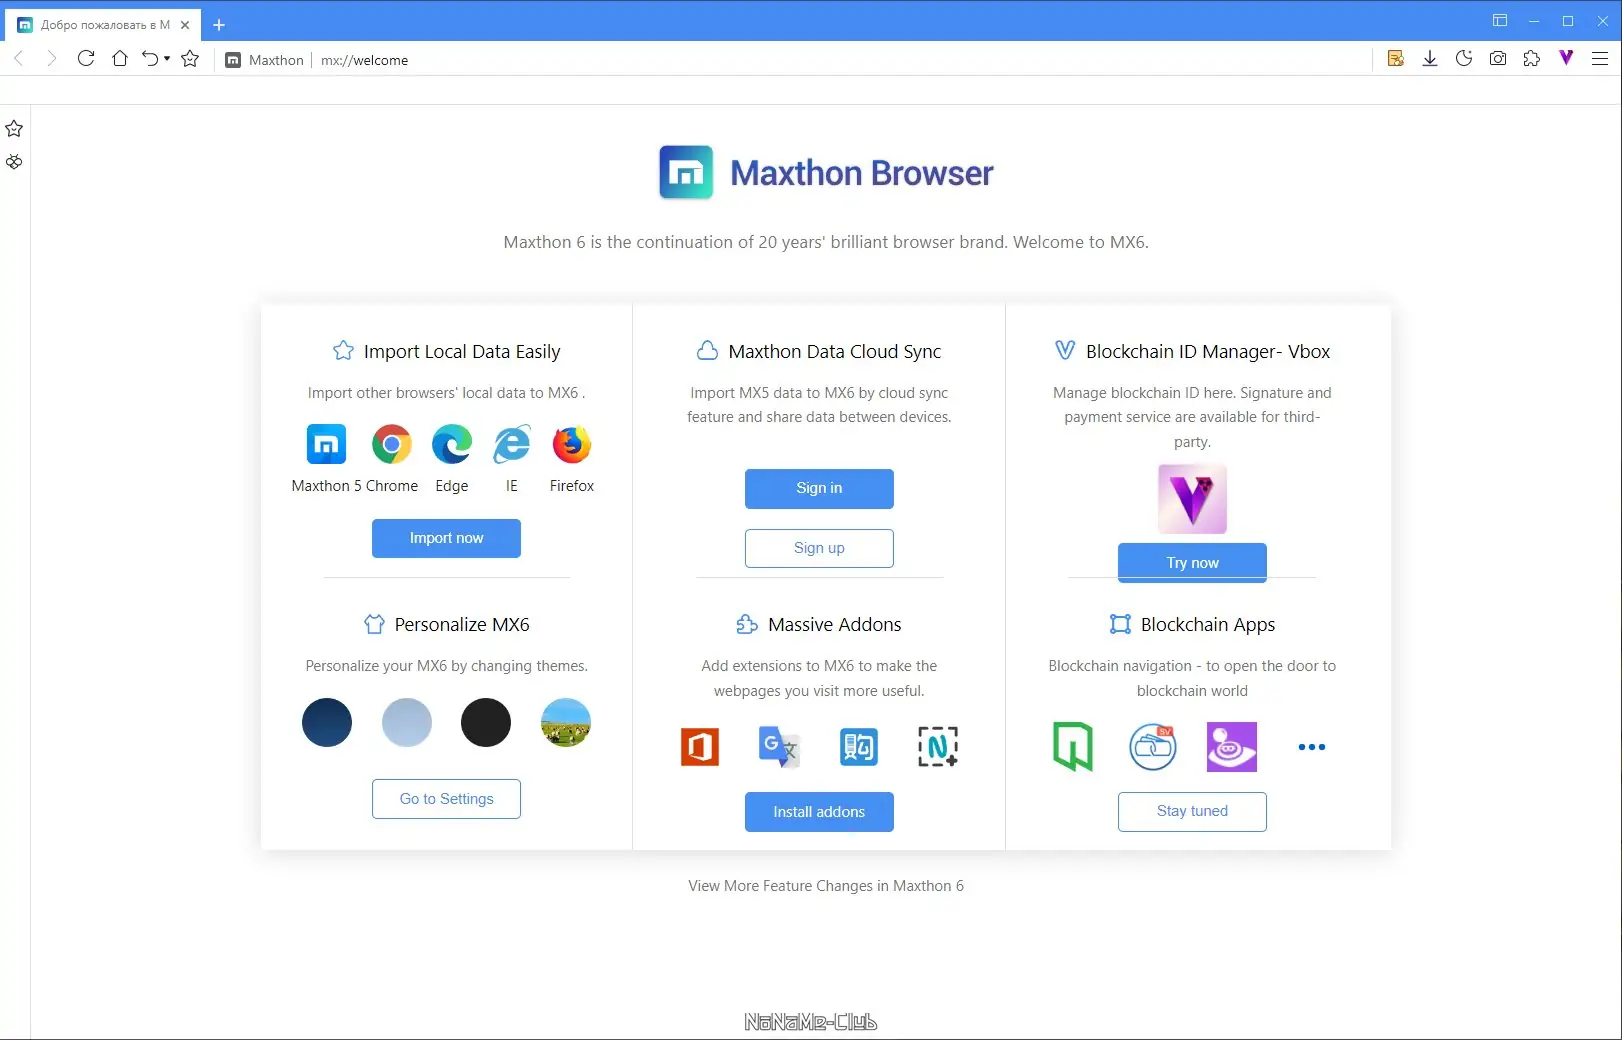This screenshot has width=1622, height=1040.
Task: Open favorites in the sidebar
Action: click(14, 129)
